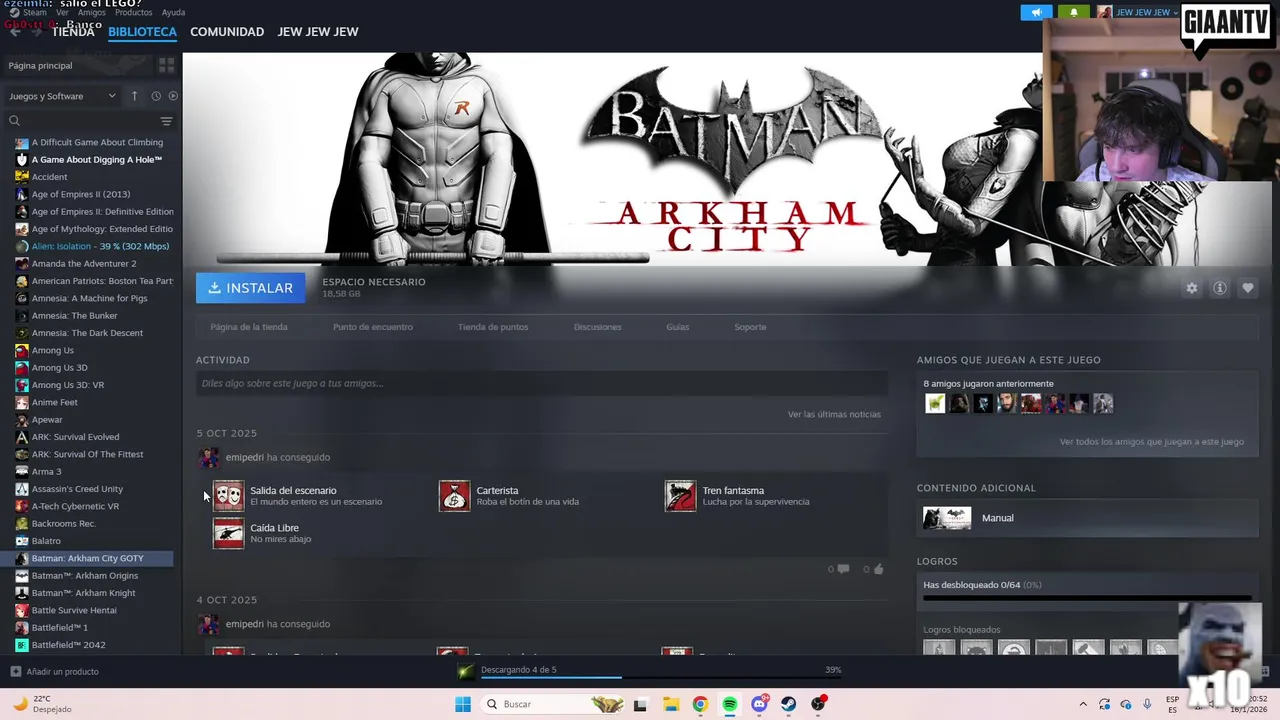
Task: Open the Ver menu
Action: (62, 12)
